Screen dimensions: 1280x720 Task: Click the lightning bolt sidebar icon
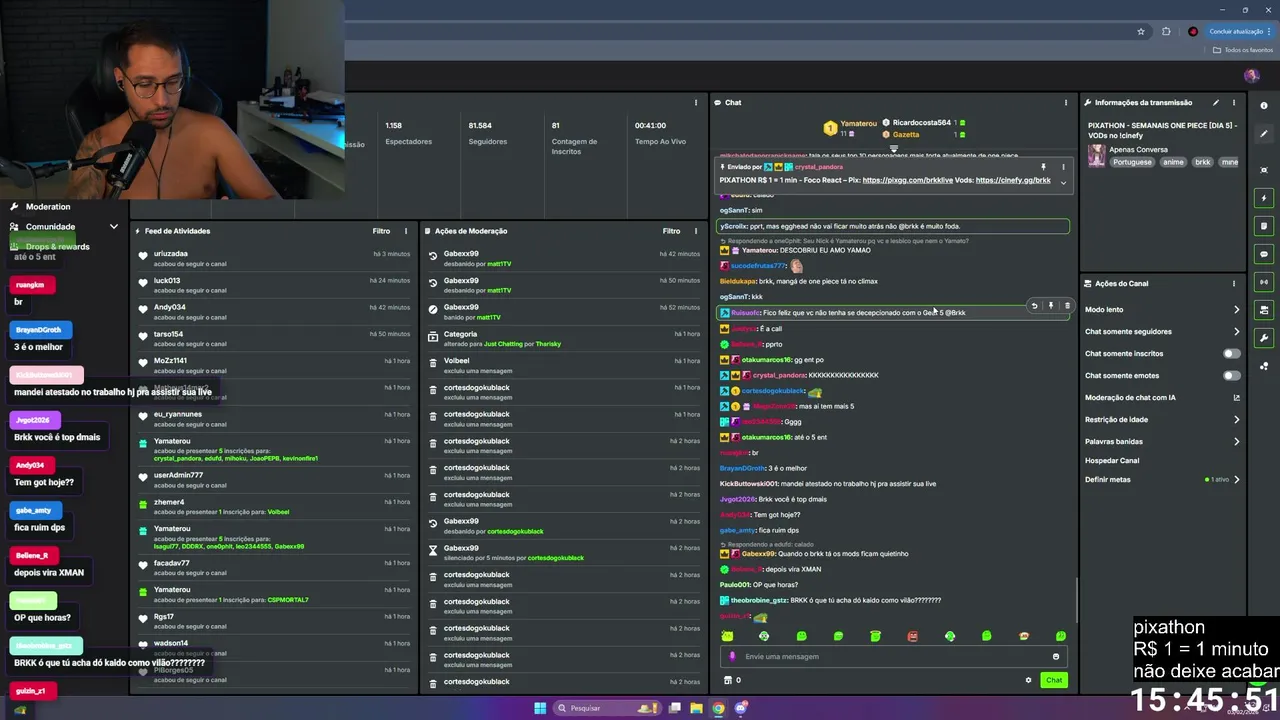tap(1265, 198)
